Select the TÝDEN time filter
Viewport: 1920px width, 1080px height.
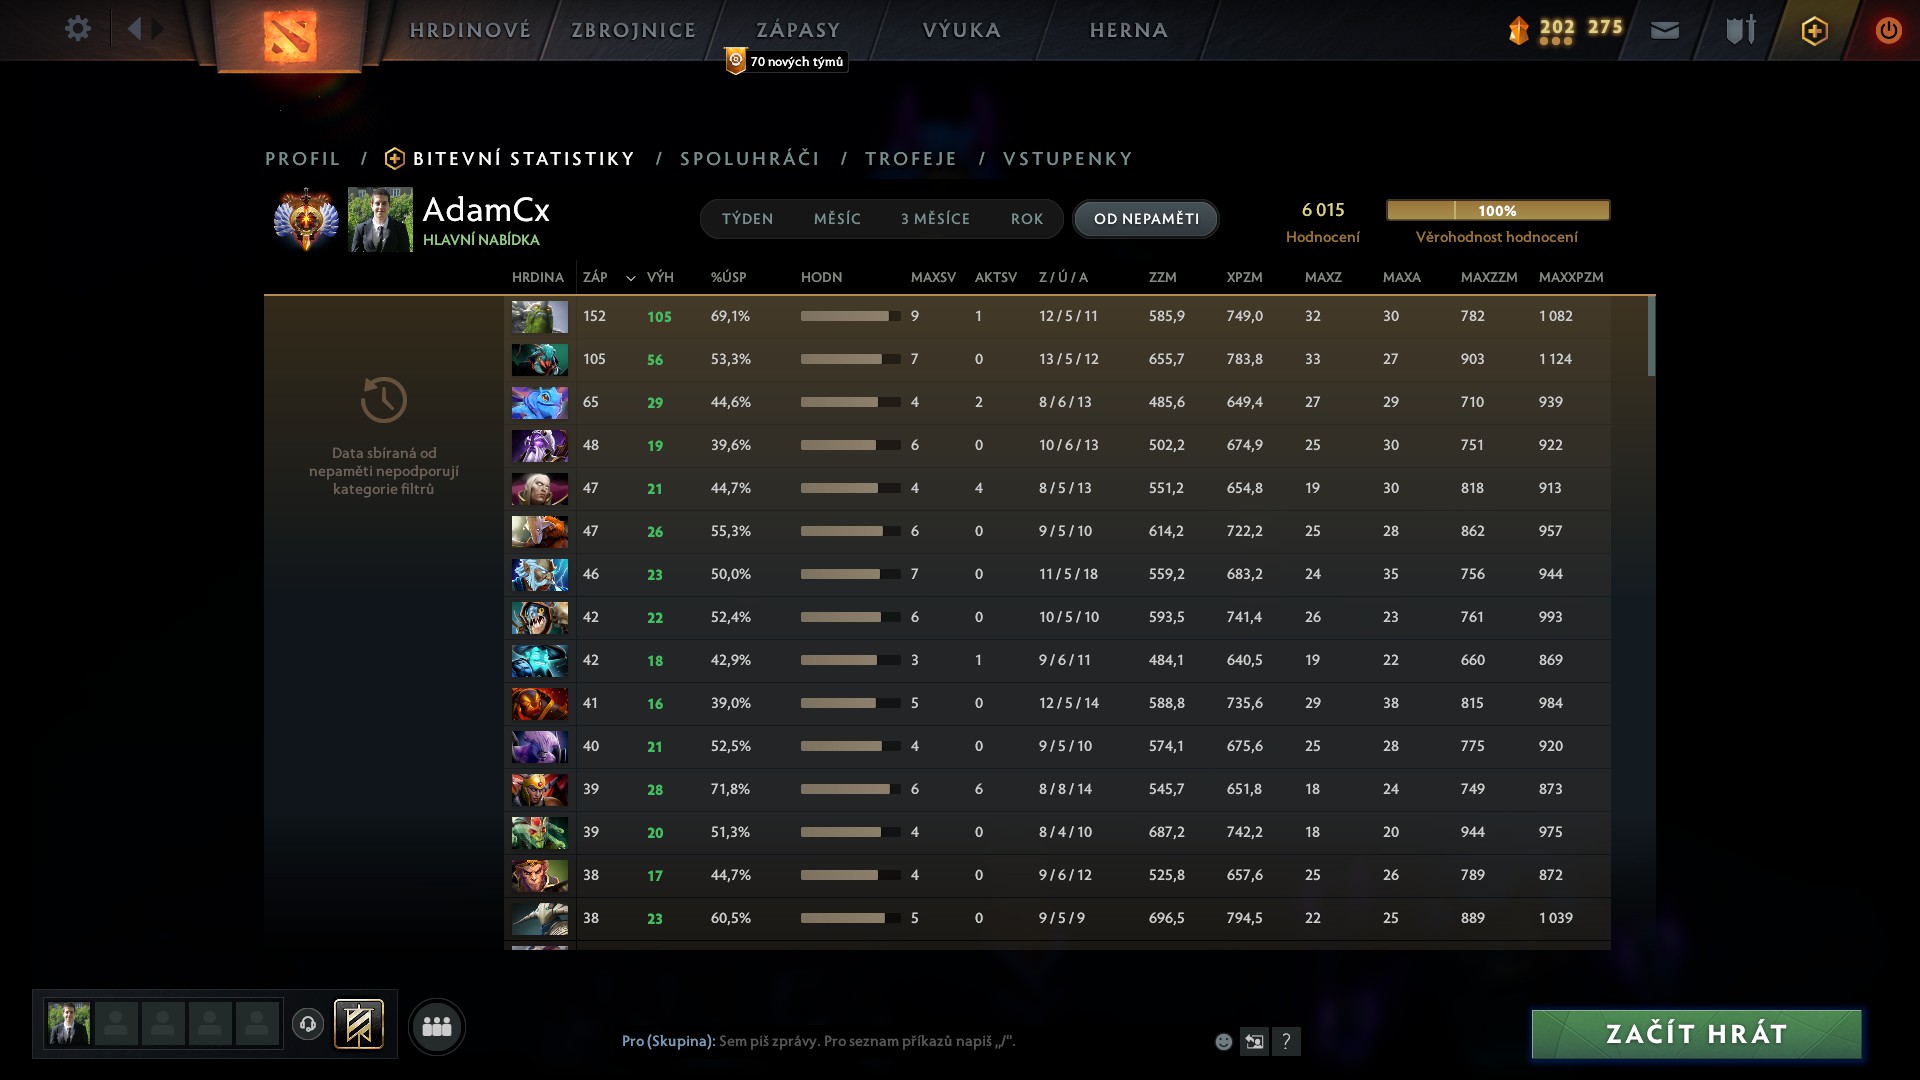(748, 219)
